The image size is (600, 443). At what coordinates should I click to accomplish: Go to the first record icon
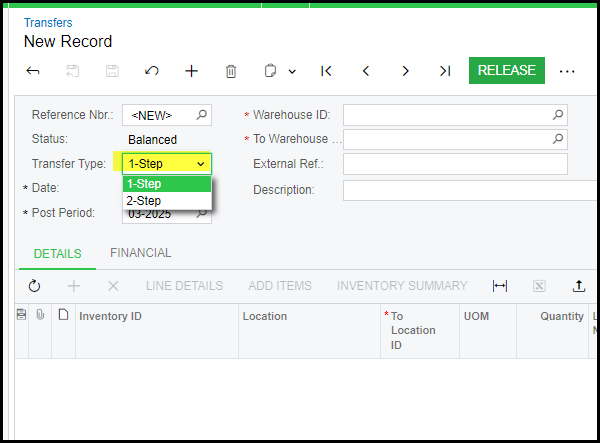click(x=326, y=71)
